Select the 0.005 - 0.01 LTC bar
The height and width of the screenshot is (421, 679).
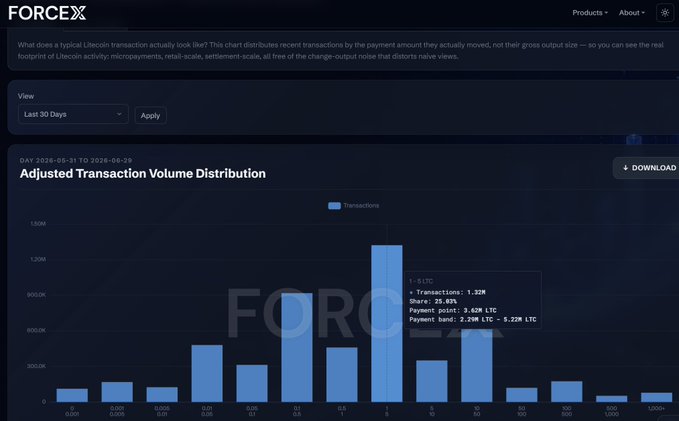click(x=162, y=395)
